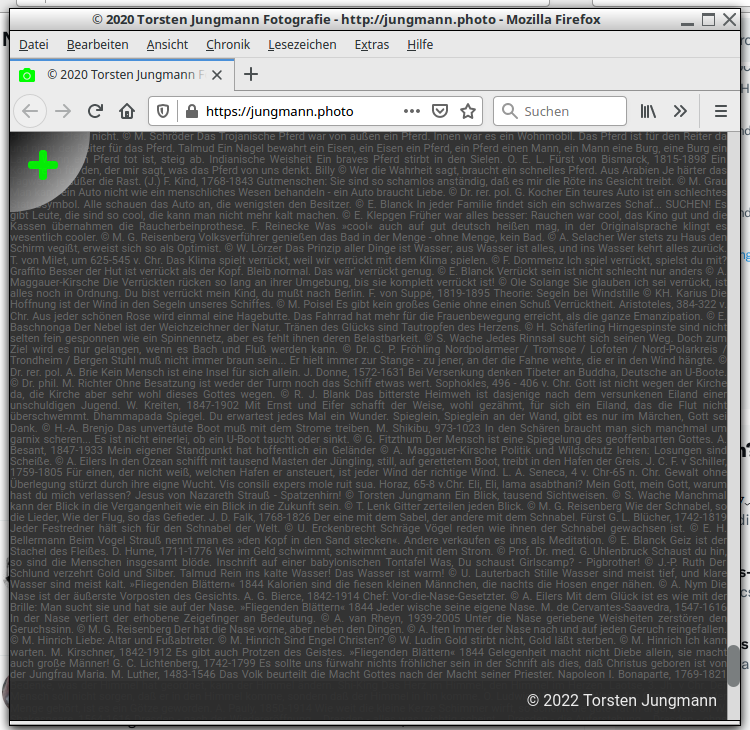Go back to the previous page
The image size is (750, 730).
31,111
